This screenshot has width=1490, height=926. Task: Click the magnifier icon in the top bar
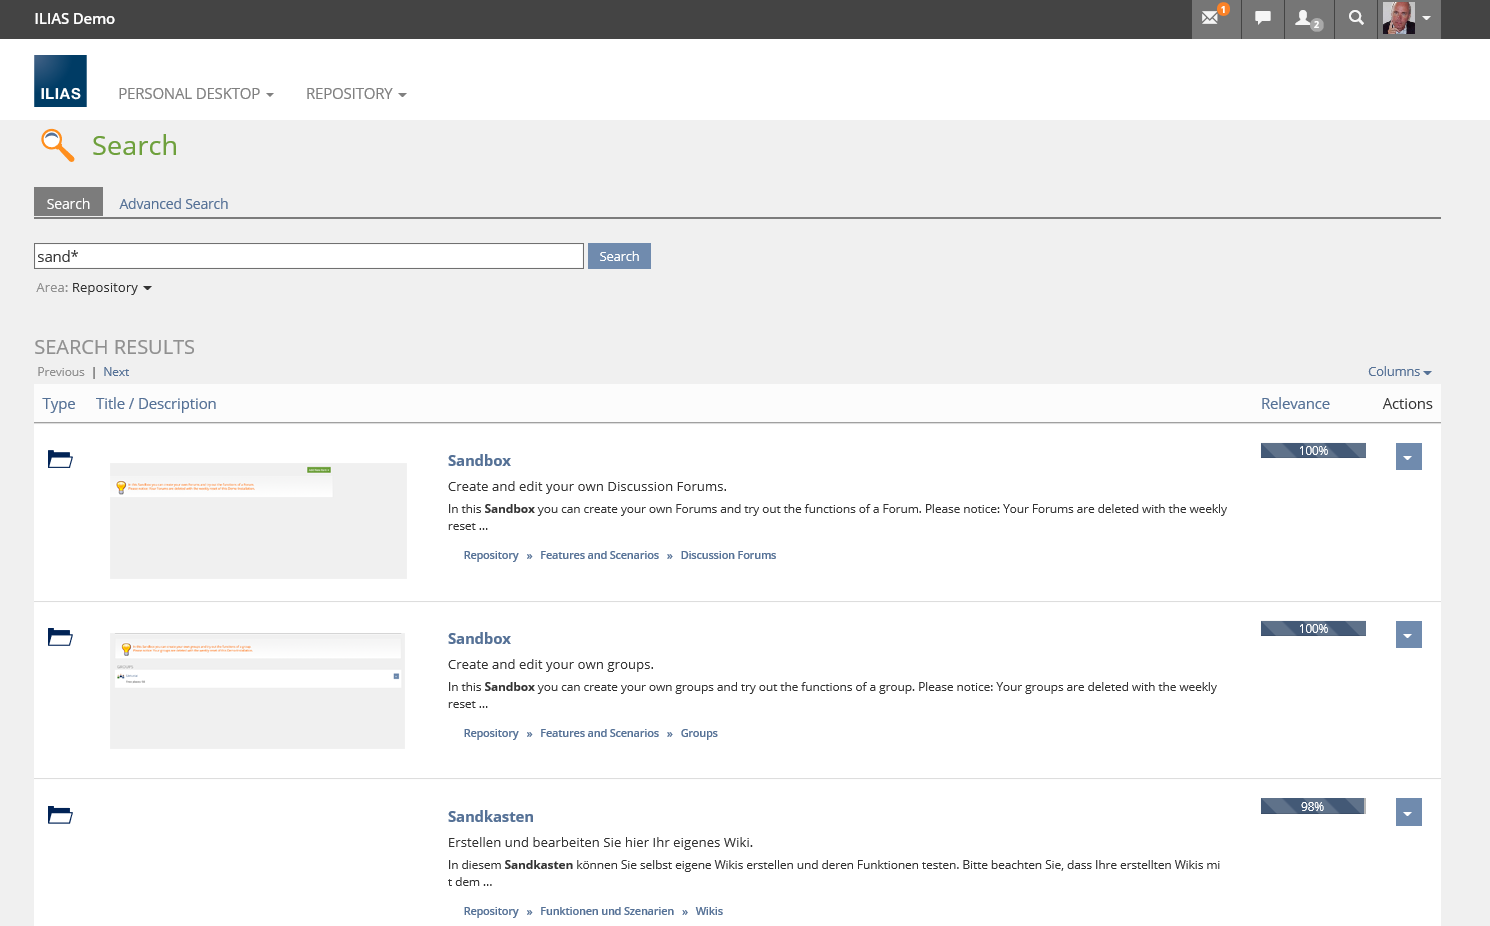click(1356, 18)
